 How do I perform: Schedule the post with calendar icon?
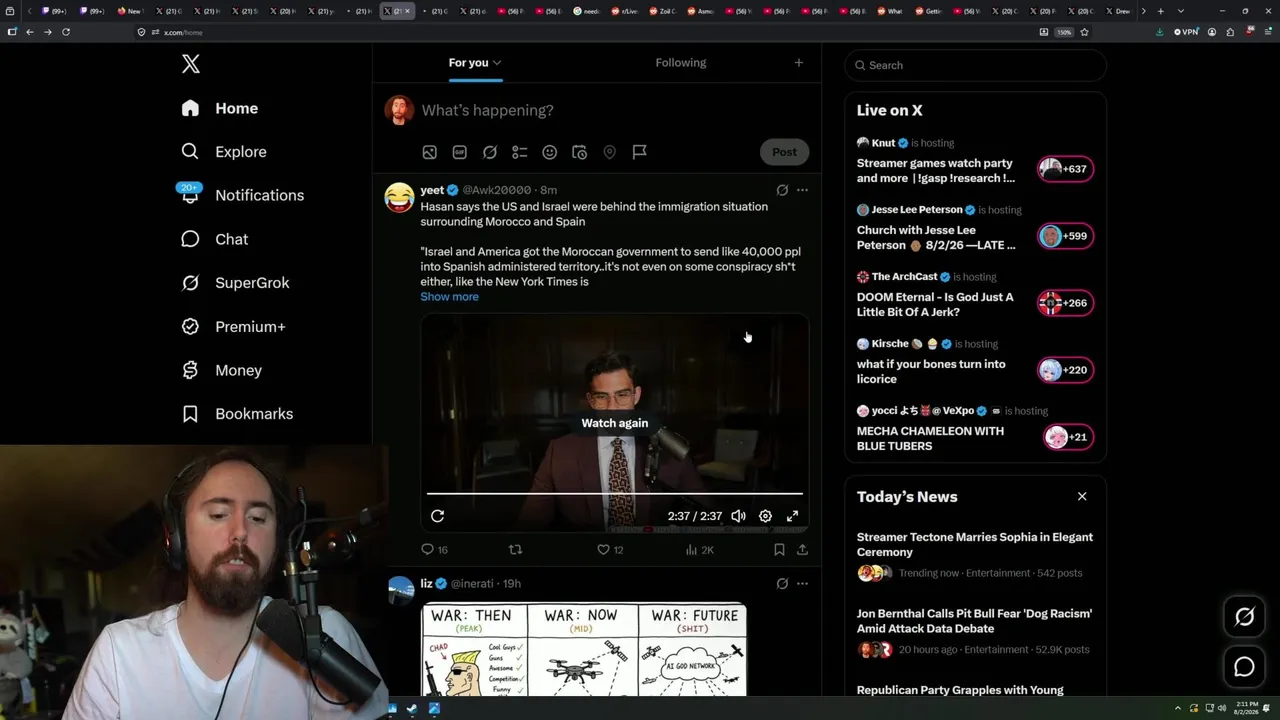(579, 152)
